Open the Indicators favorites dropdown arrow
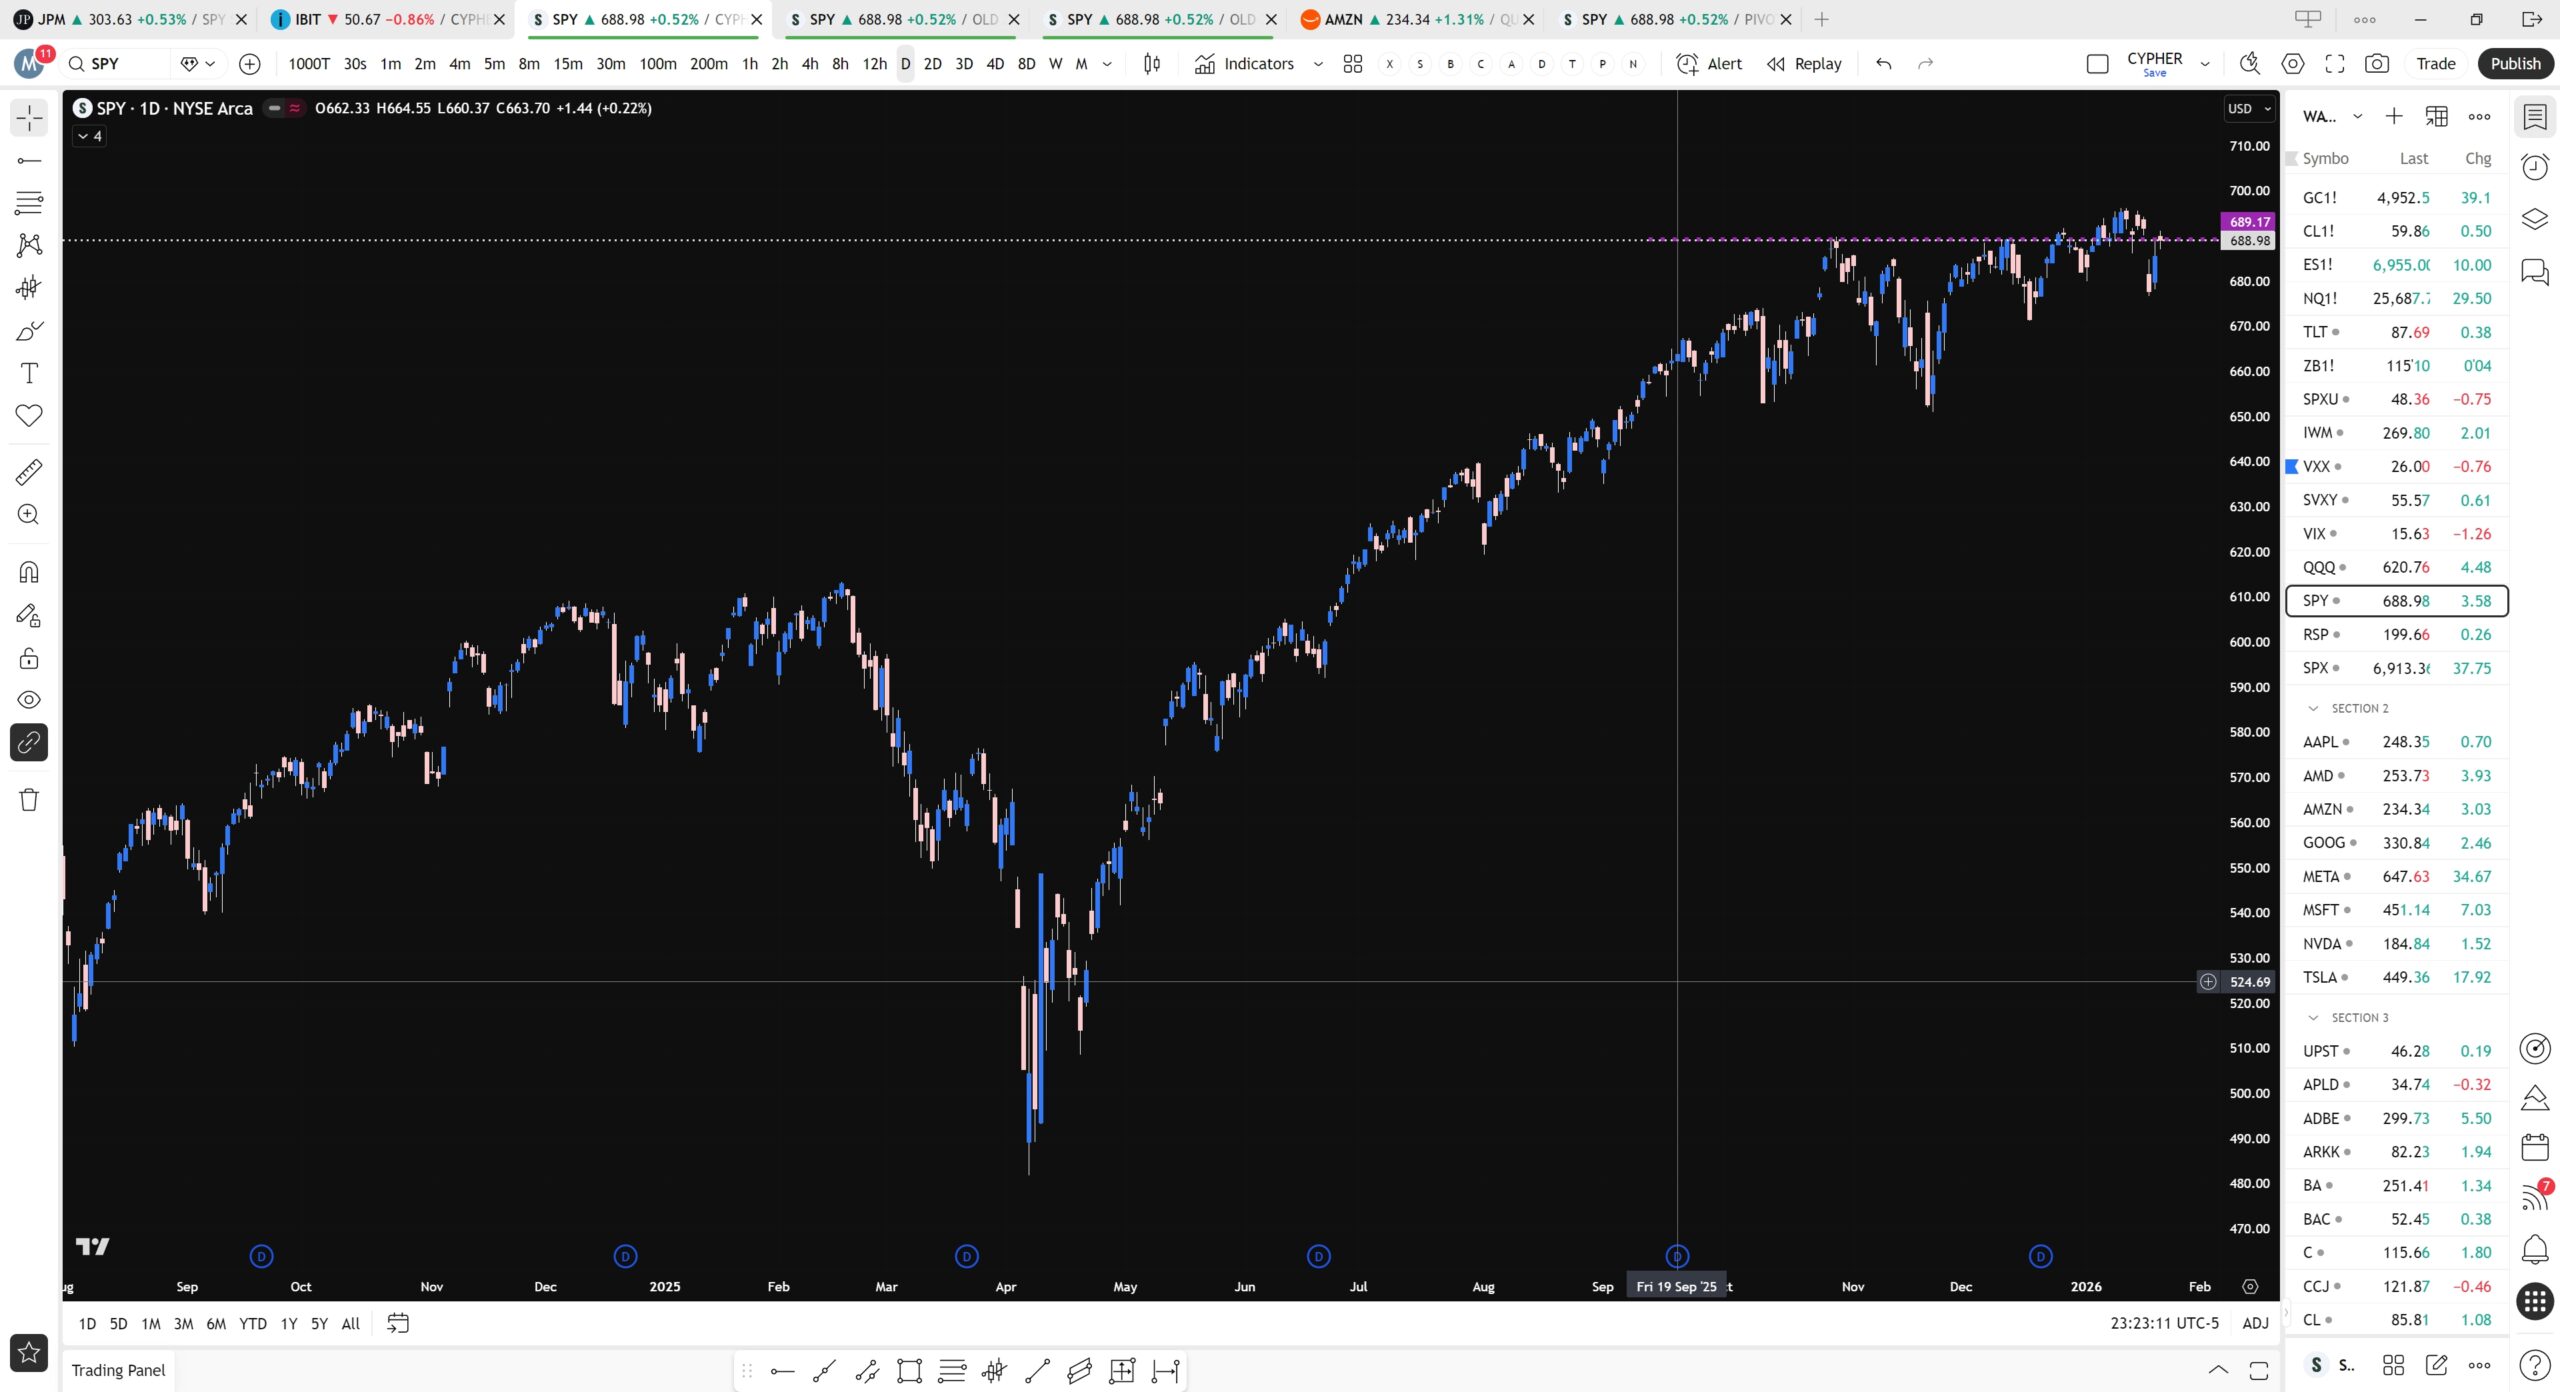 [1318, 64]
